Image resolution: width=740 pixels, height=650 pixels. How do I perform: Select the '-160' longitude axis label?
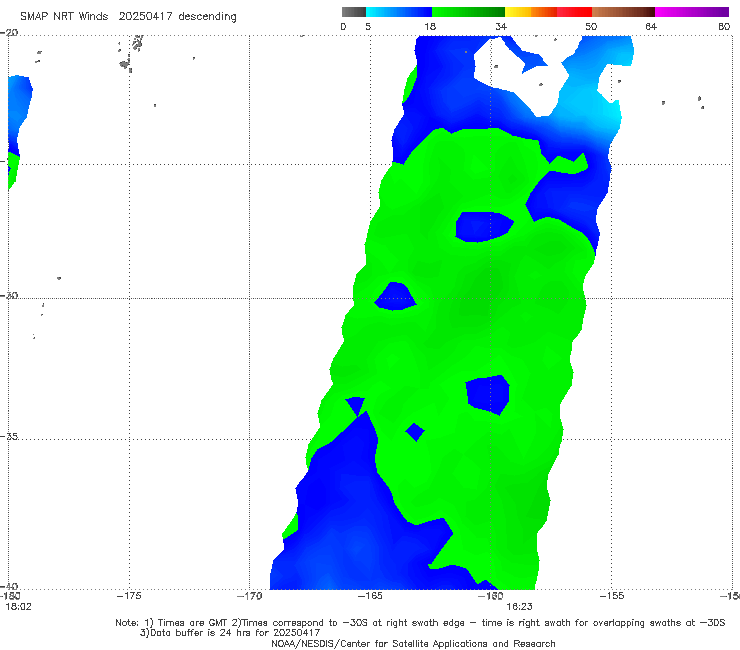pos(490,596)
